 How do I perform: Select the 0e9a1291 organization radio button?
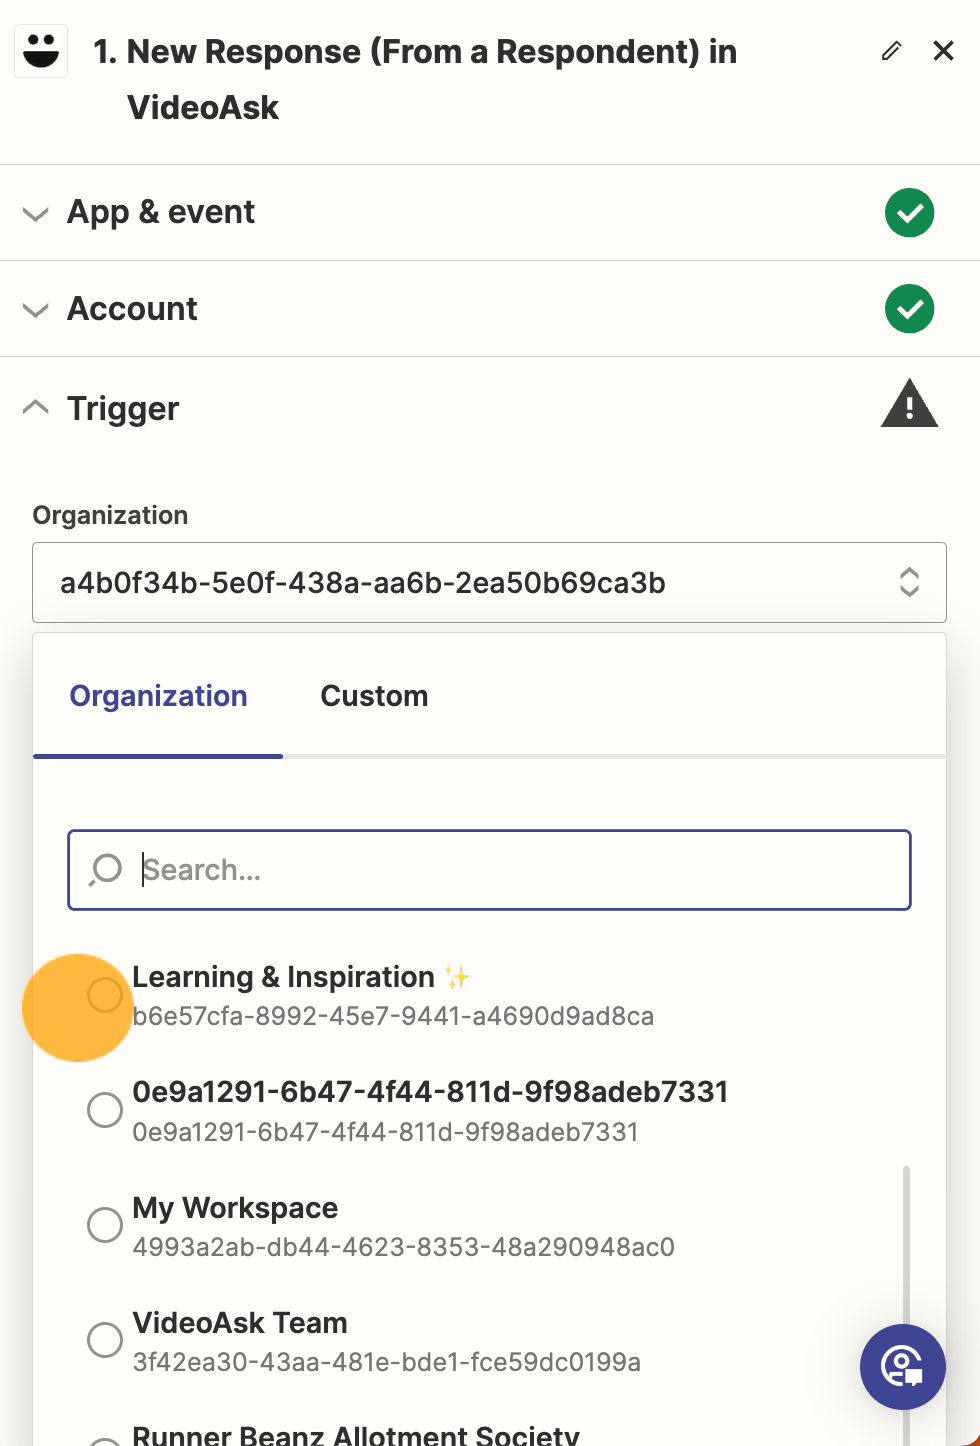pos(105,1110)
